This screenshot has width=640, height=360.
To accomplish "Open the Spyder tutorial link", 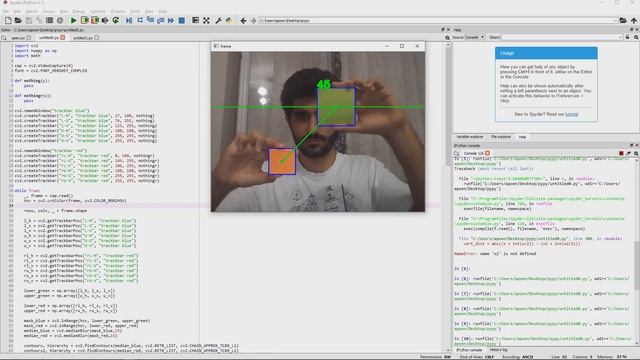I will coord(571,114).
